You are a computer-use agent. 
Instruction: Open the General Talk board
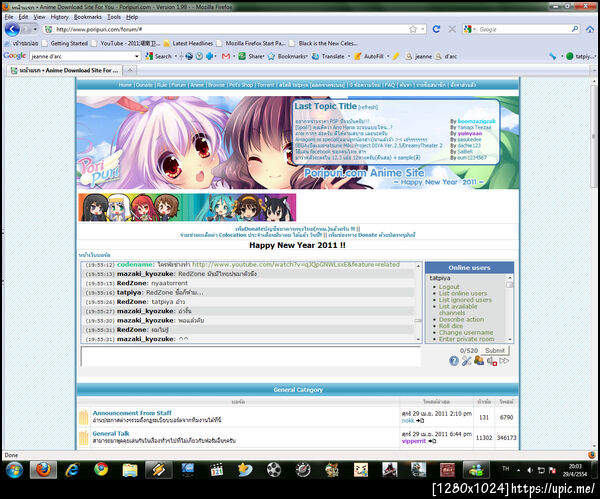[111, 433]
